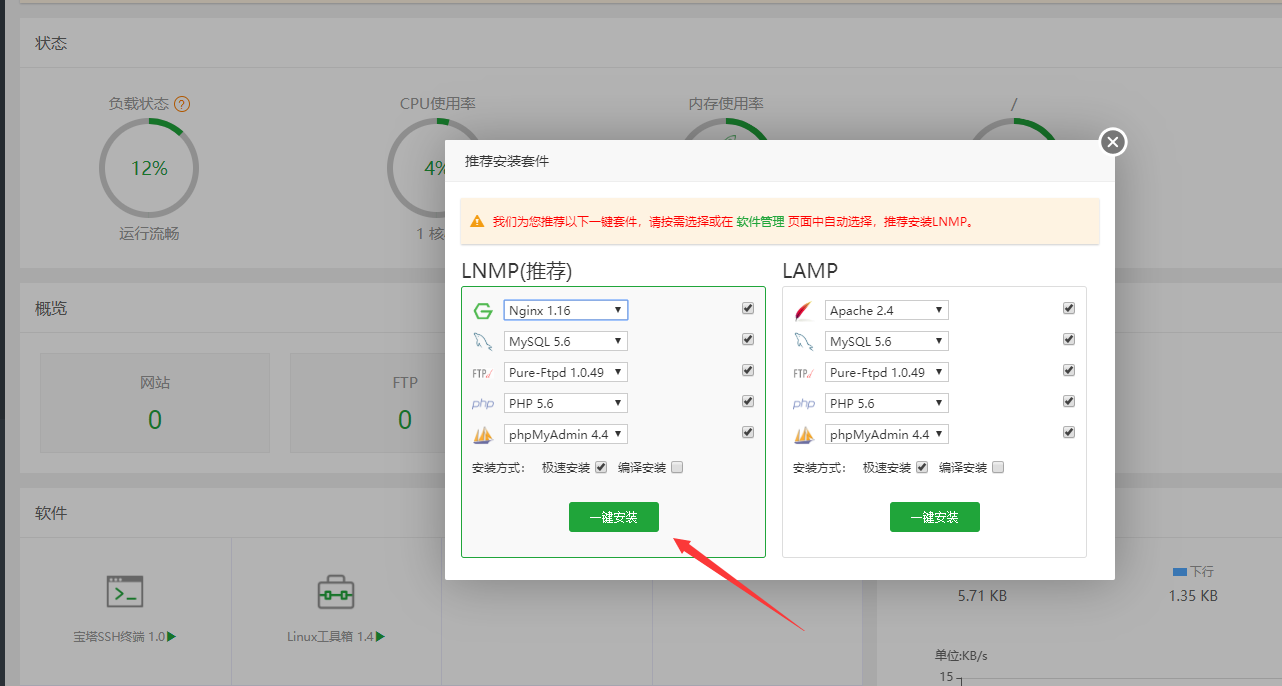This screenshot has height=686, width=1282.
Task: Click the CPU使用率 gauge
Action: coord(437,168)
